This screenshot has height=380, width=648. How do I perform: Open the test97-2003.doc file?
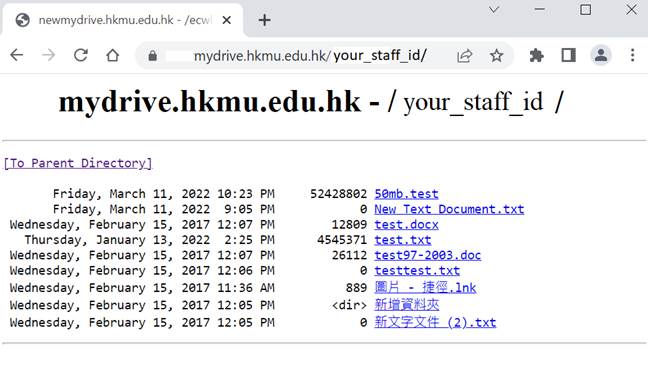428,255
